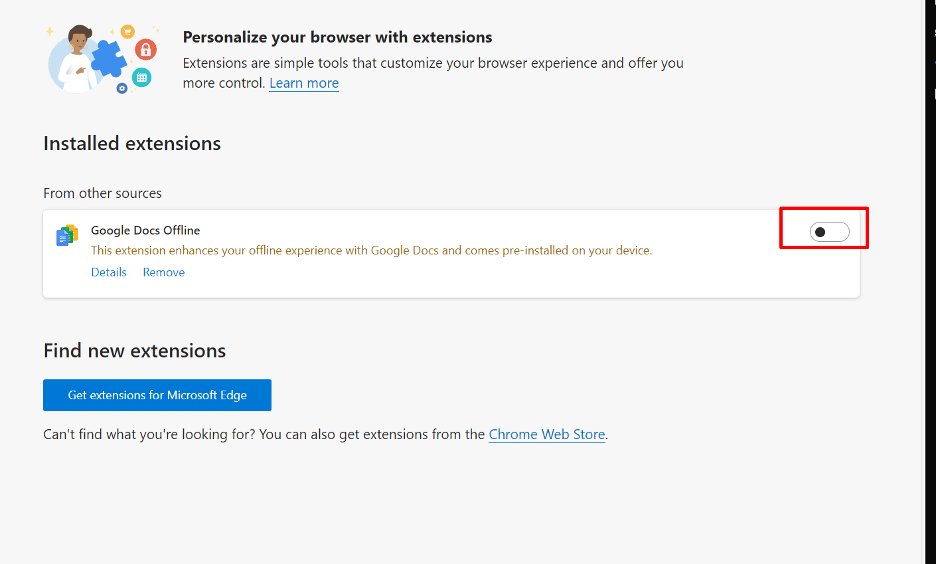Click the yellow shopping cart icon in the illustration
The width and height of the screenshot is (936, 564).
[x=127, y=32]
